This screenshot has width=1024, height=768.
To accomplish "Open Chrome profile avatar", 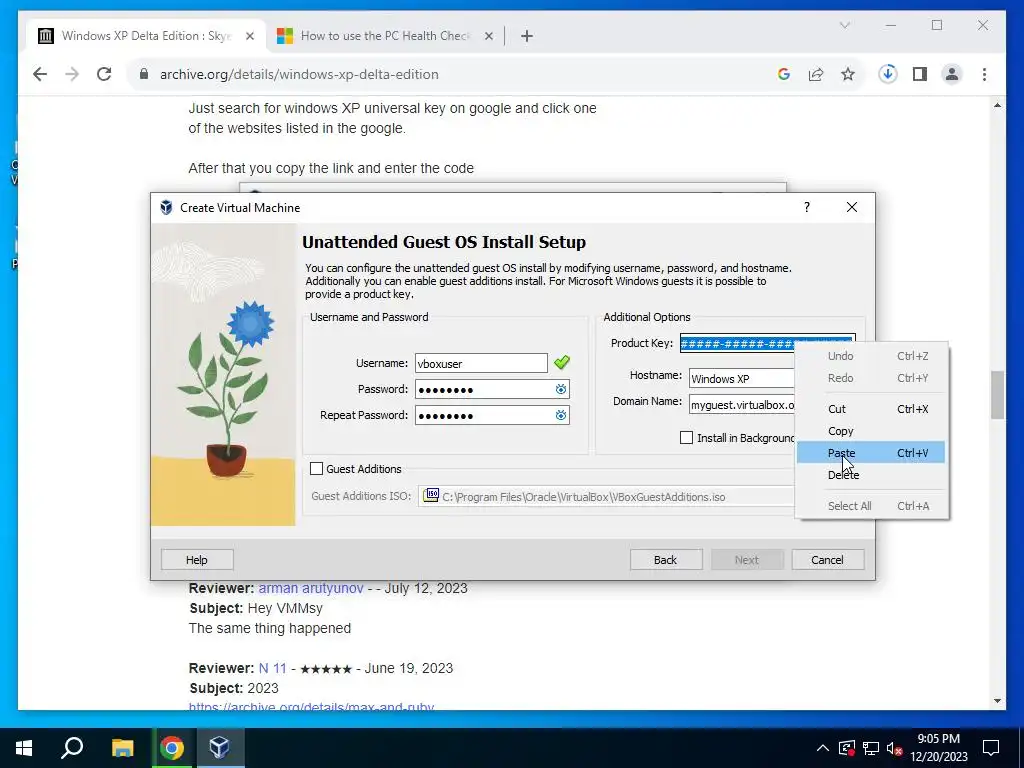I will pos(952,74).
